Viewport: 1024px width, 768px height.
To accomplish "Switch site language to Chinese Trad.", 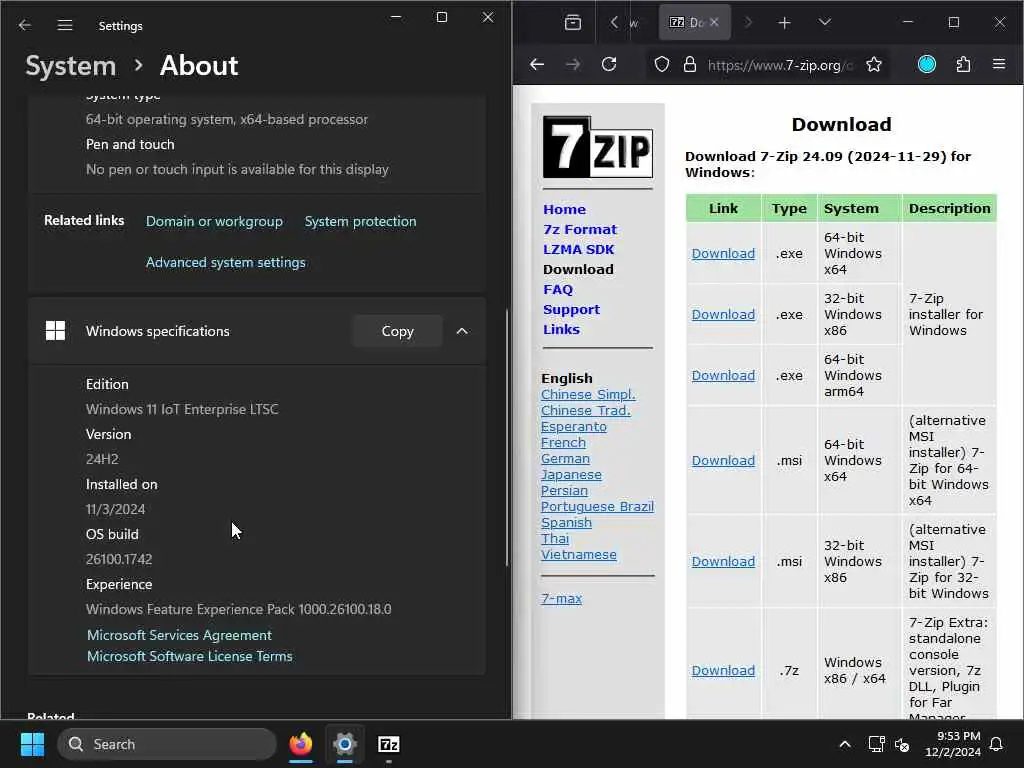I will click(585, 411).
